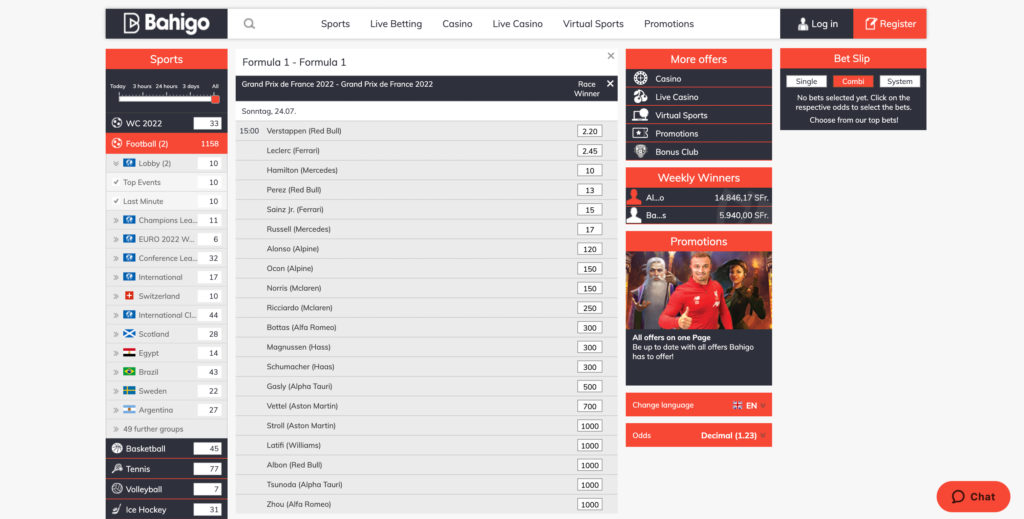Click Zhou (Alfa Romeo) odds 1000
Screen dimensions: 1024x519
[x=589, y=505]
